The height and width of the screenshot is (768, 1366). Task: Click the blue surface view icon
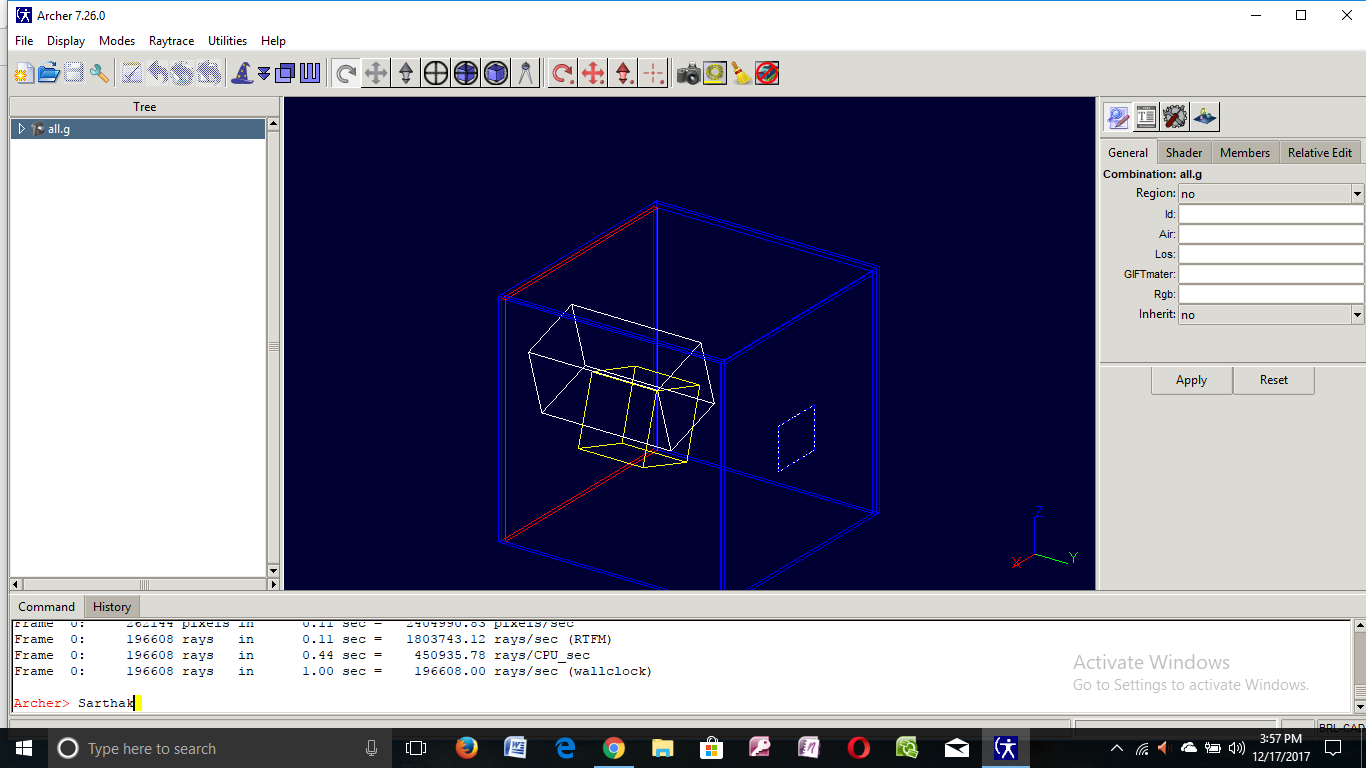1205,117
